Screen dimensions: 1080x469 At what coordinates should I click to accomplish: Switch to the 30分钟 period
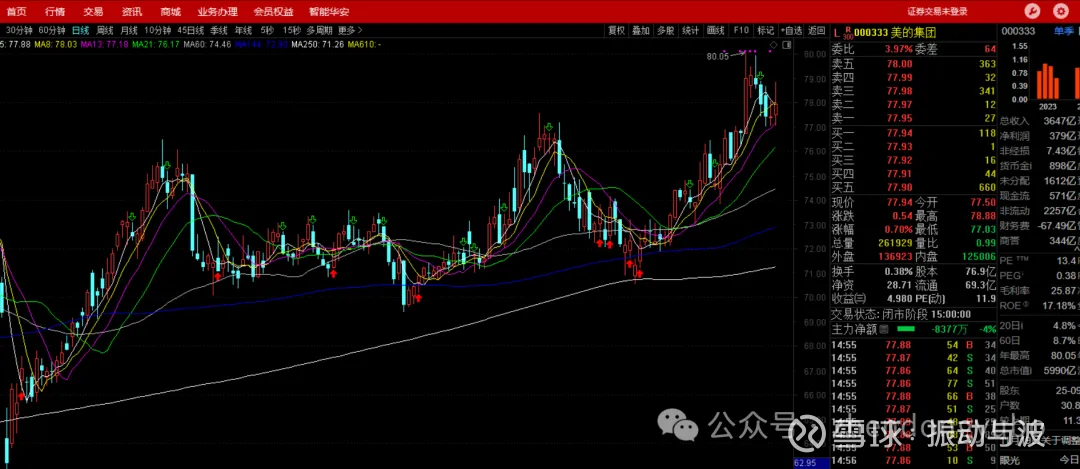19,30
